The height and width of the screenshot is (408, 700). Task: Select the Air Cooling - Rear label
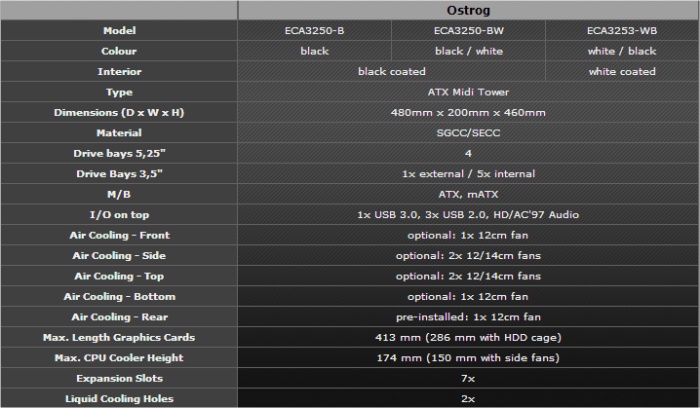119,317
